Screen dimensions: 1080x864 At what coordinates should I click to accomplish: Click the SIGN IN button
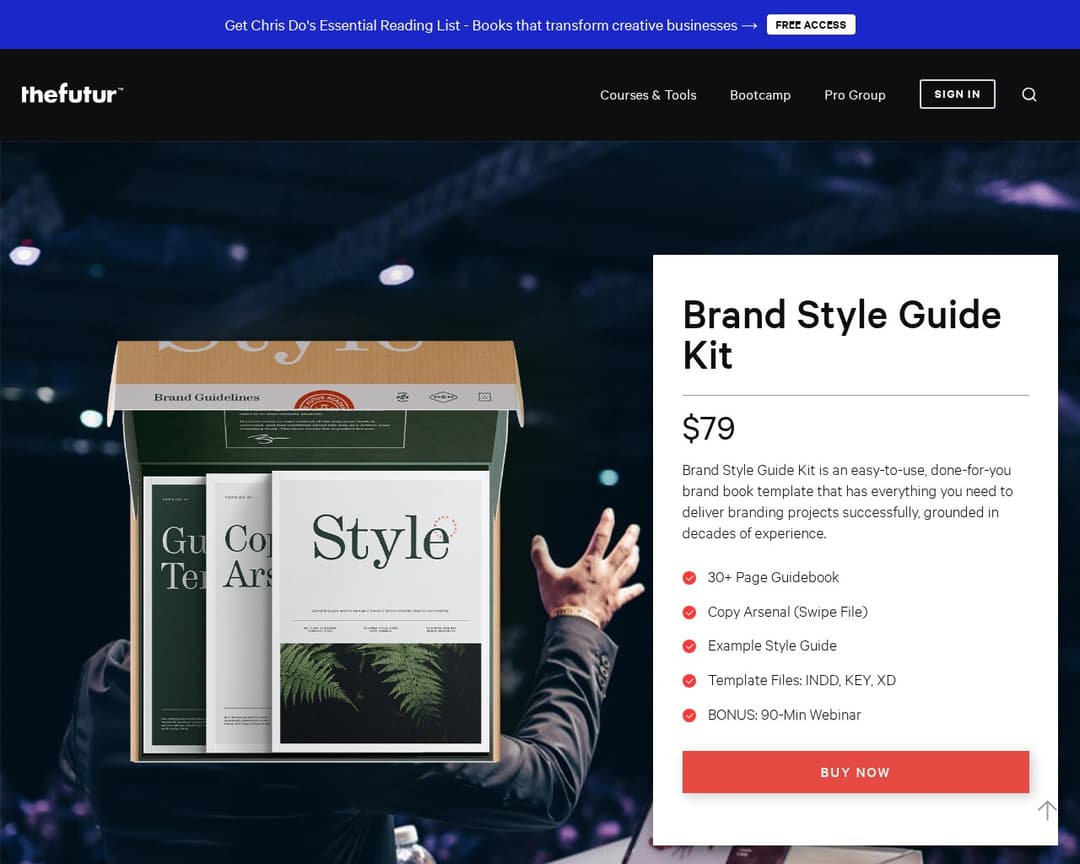pos(957,93)
